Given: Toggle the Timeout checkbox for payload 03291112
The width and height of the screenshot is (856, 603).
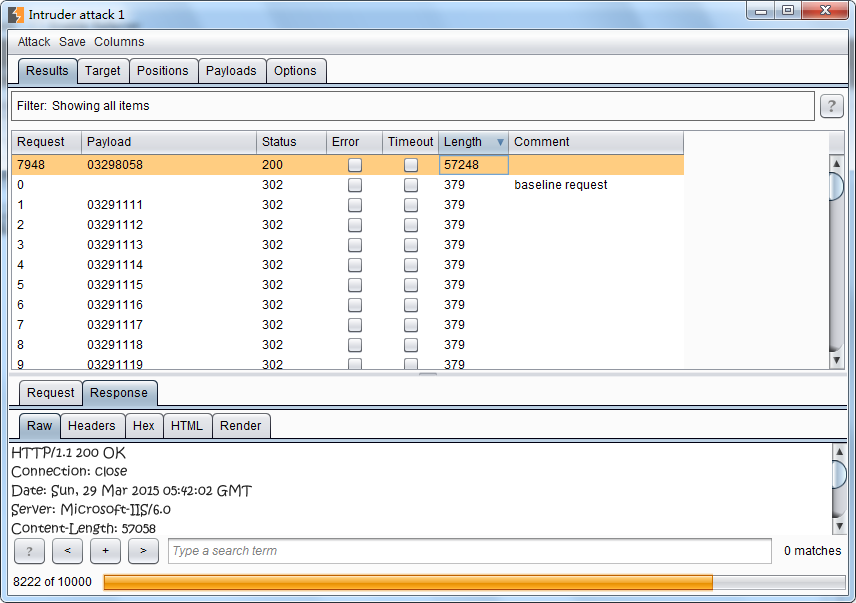Looking at the screenshot, I should pyautogui.click(x=411, y=225).
